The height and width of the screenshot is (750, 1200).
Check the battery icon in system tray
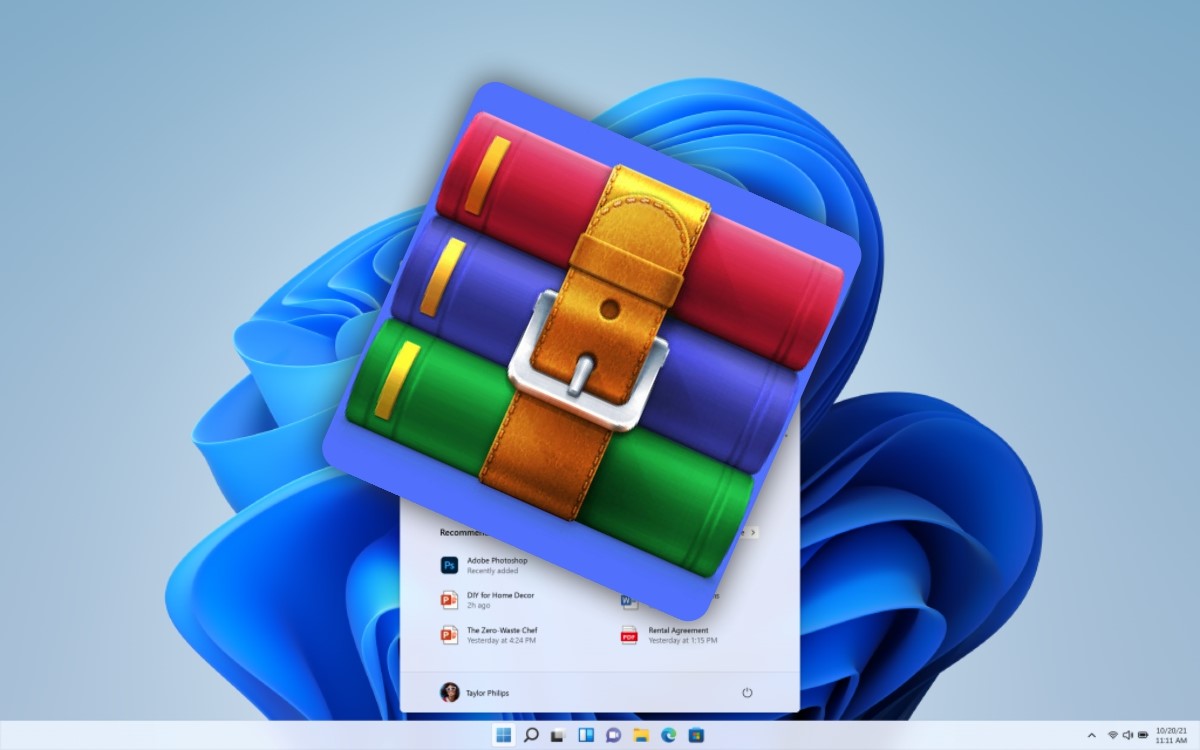pos(1142,736)
